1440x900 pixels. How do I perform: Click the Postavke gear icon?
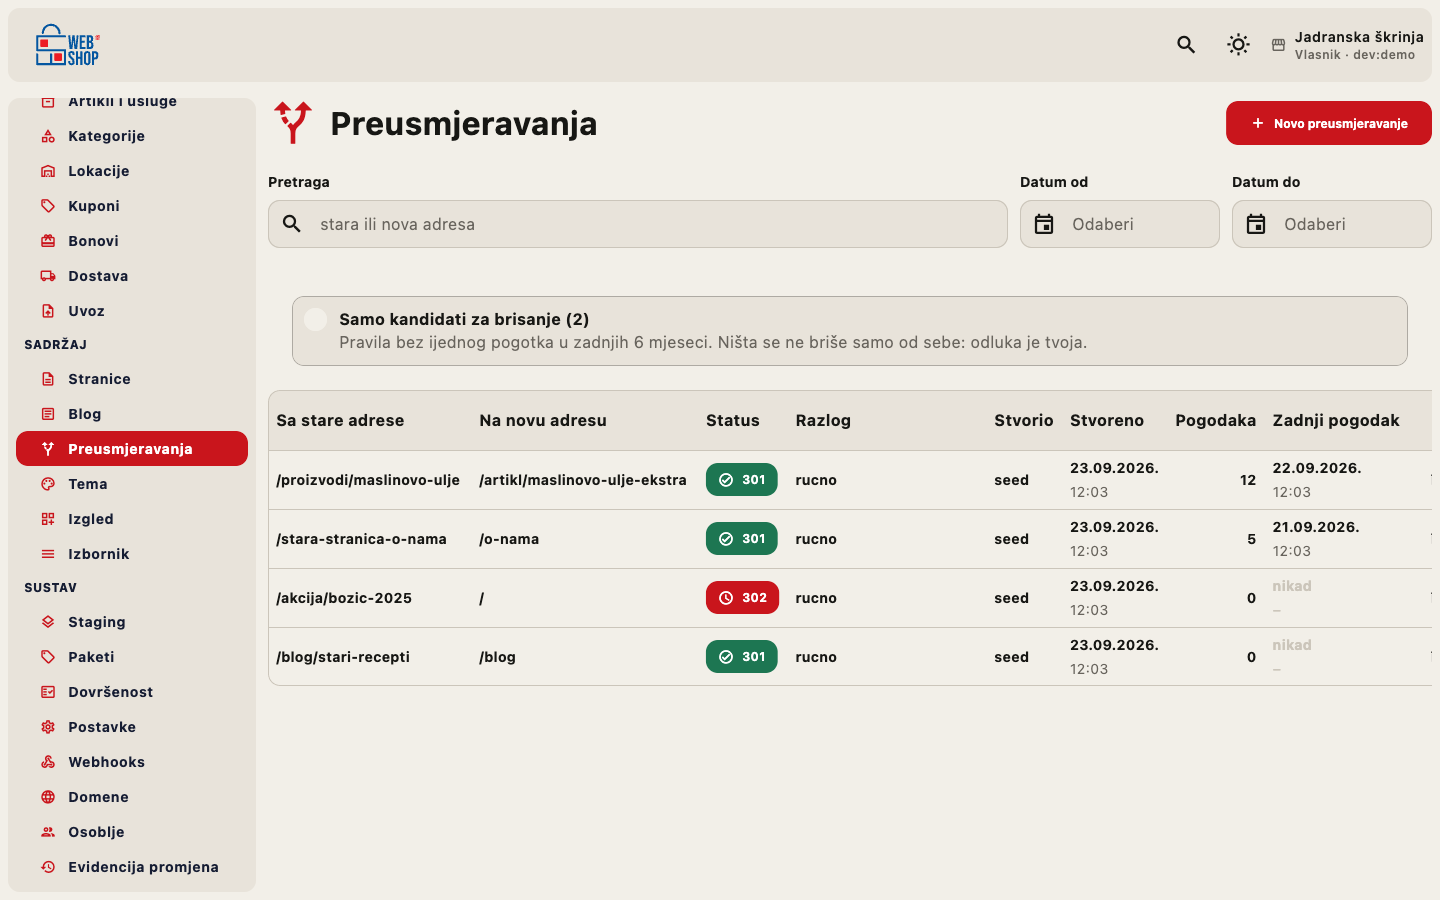pyautogui.click(x=48, y=727)
